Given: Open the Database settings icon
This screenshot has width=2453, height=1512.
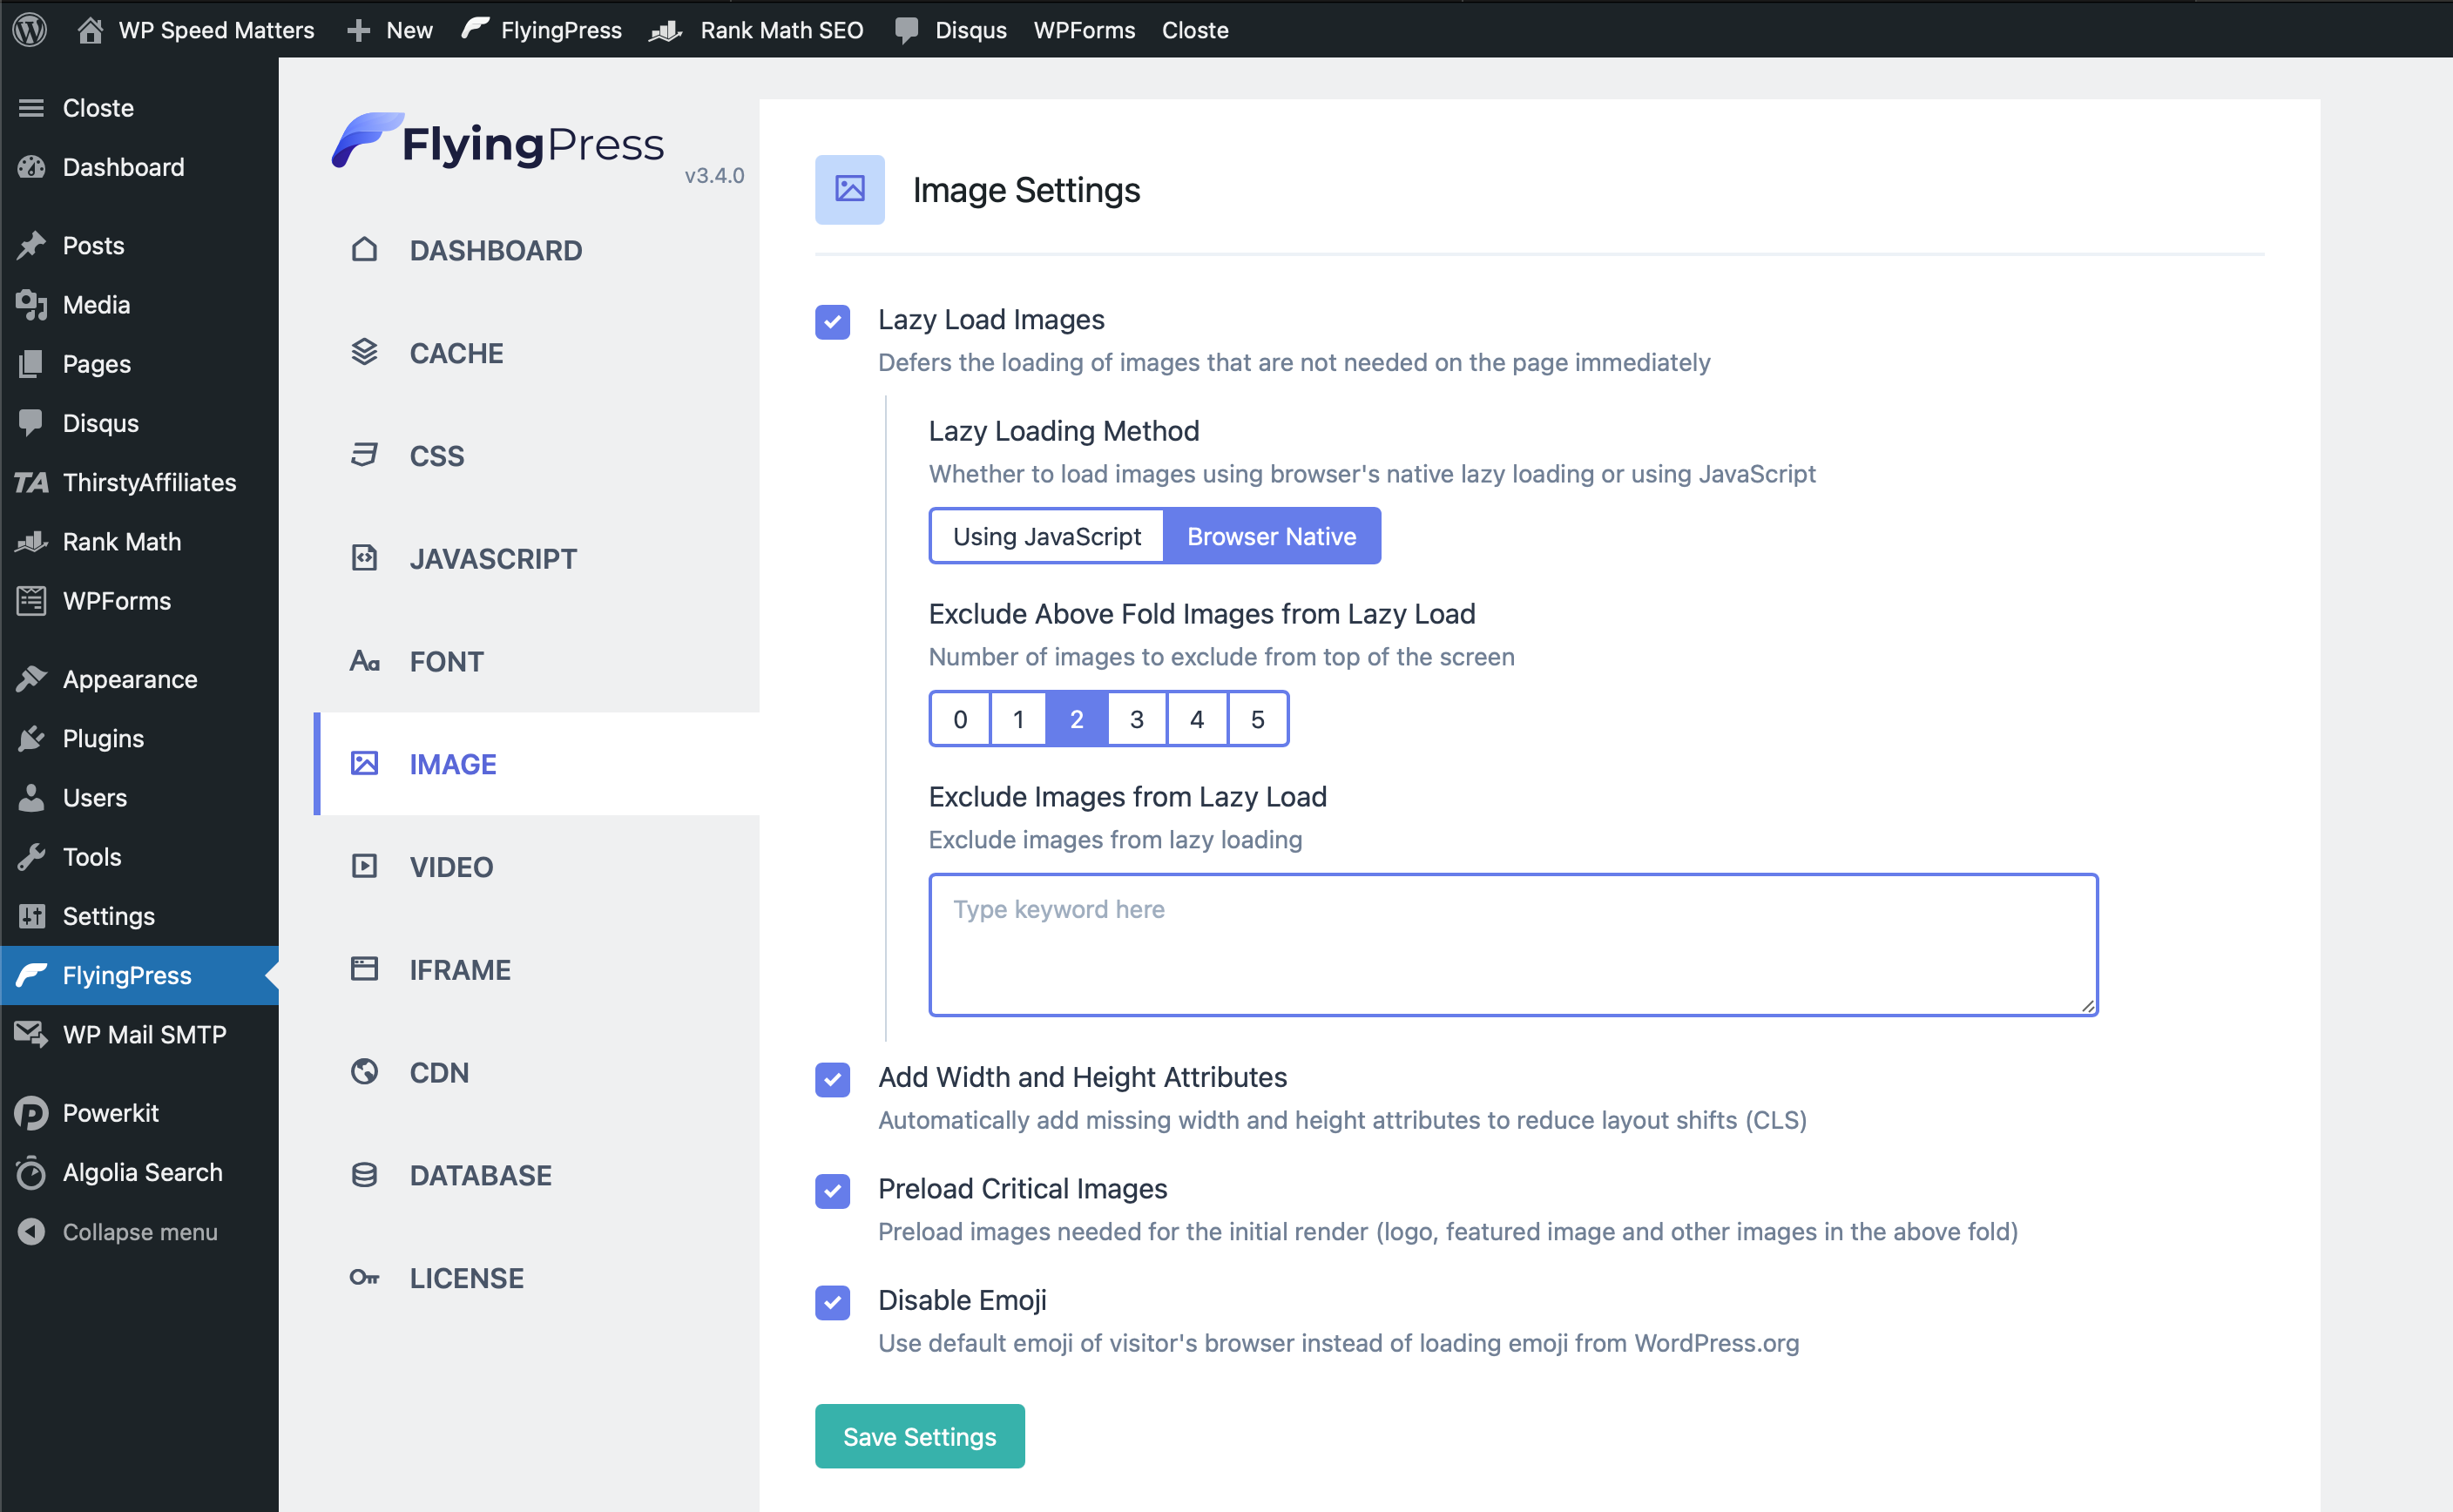Looking at the screenshot, I should [364, 1174].
